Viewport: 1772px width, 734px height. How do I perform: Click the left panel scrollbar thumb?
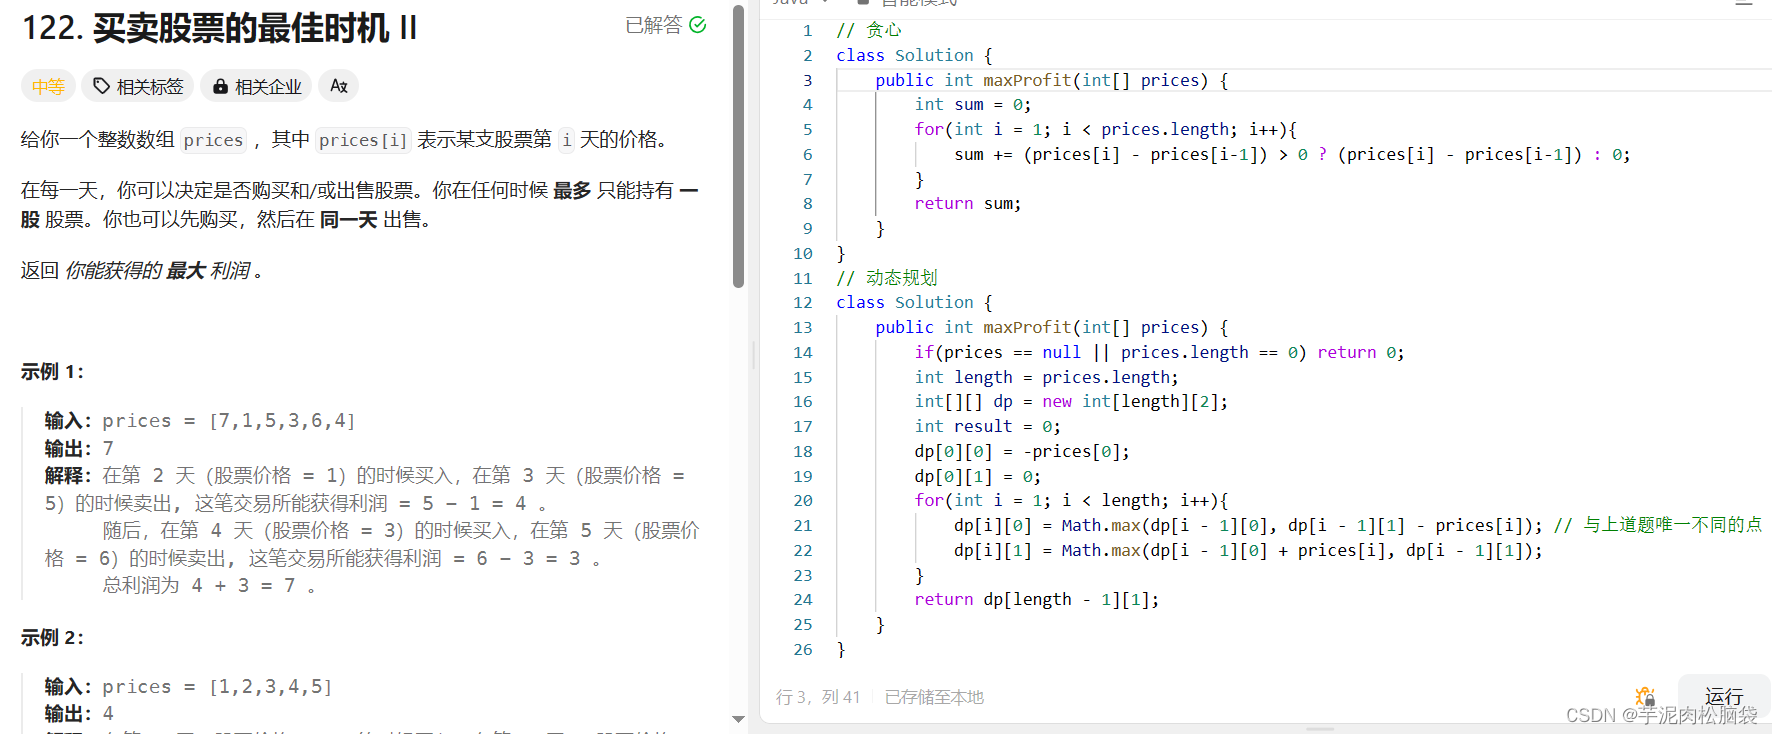[738, 146]
